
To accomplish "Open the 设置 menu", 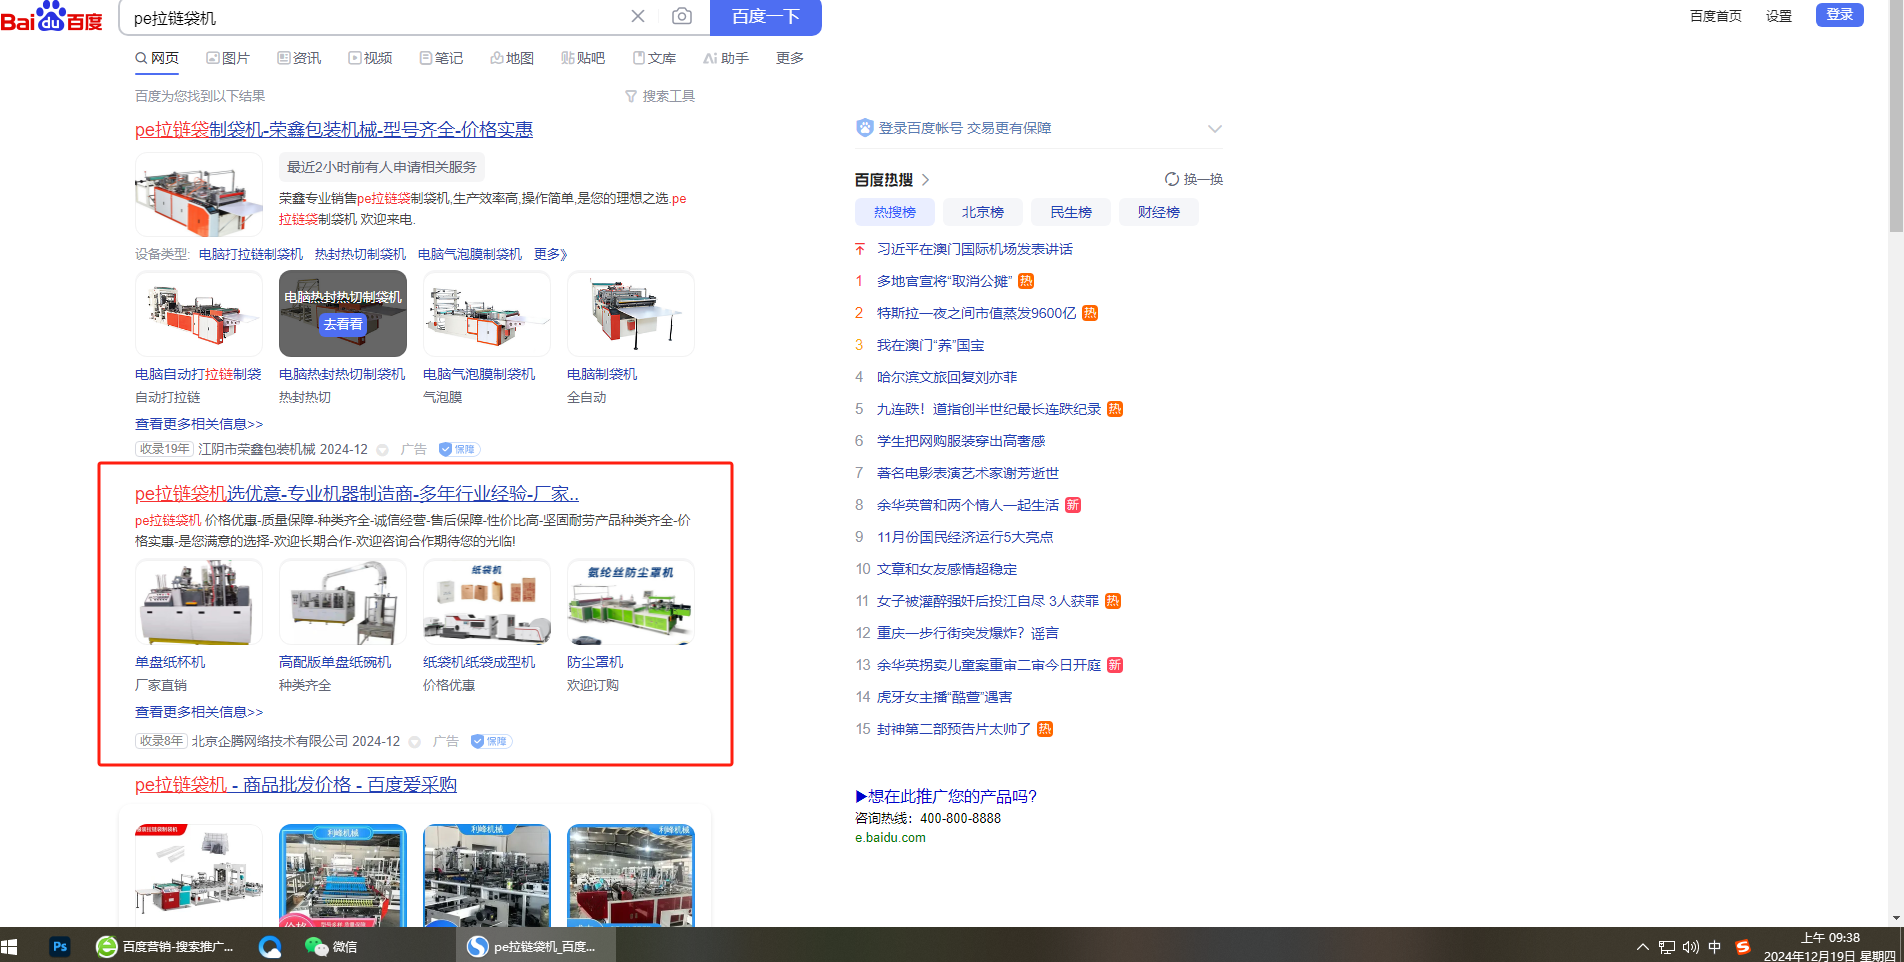I will 1779,16.
